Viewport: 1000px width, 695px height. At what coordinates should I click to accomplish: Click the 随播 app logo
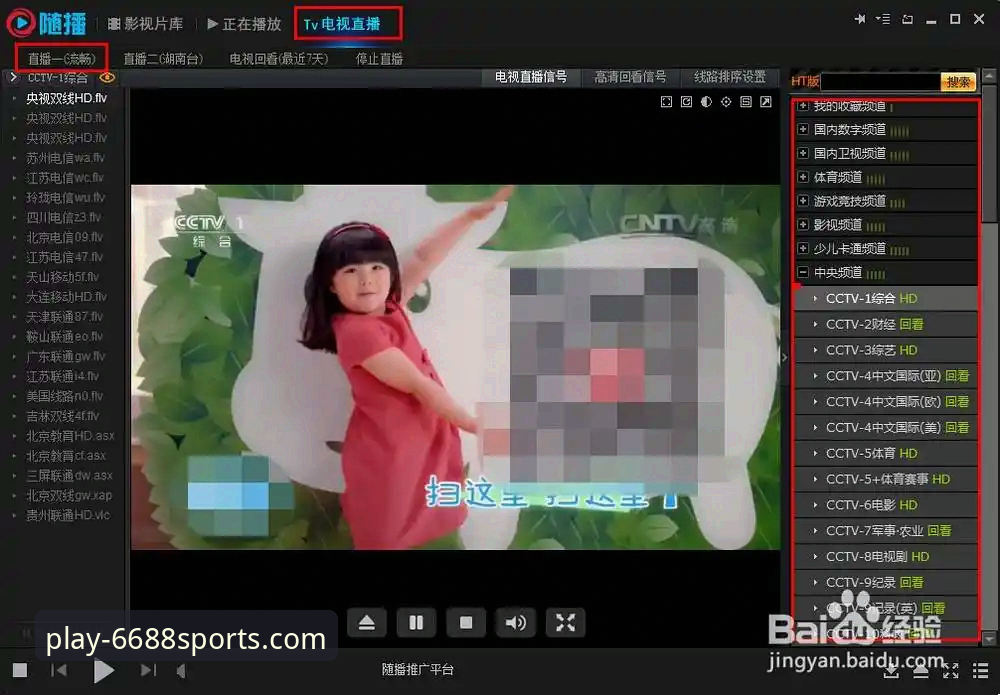(47, 24)
